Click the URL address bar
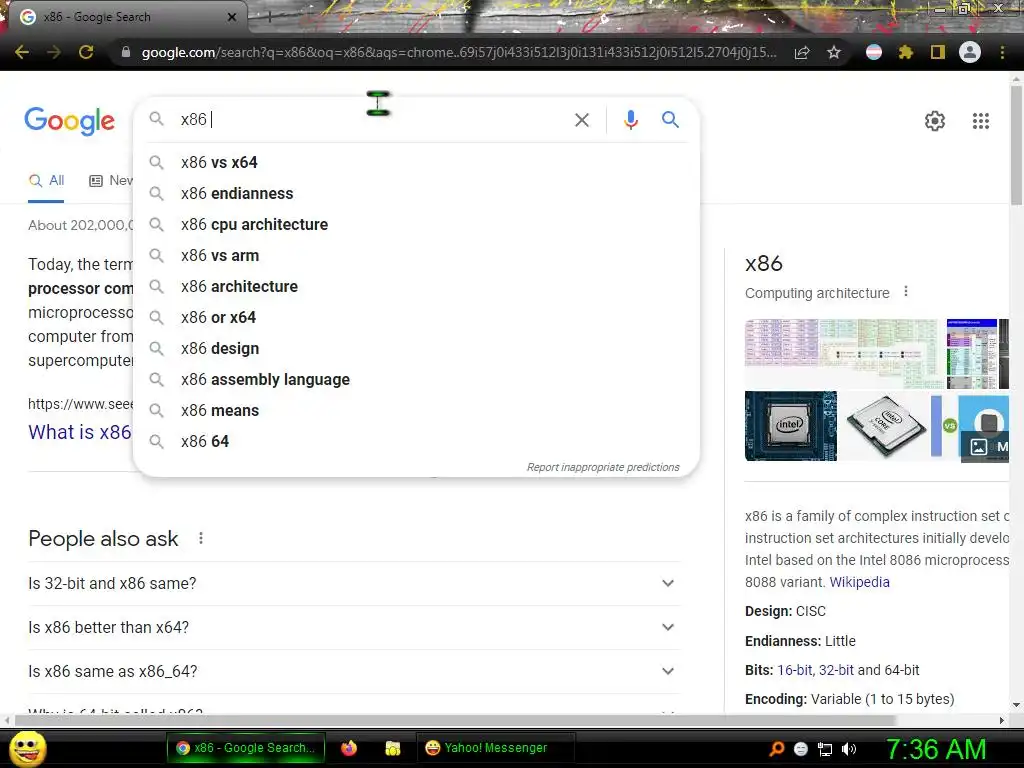This screenshot has width=1024, height=768. pyautogui.click(x=459, y=52)
